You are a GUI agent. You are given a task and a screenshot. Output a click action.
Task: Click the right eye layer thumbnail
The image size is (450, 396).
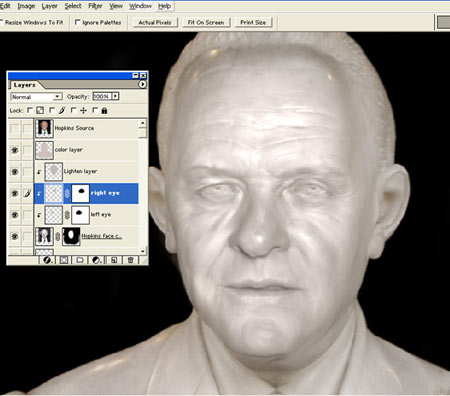coord(54,193)
